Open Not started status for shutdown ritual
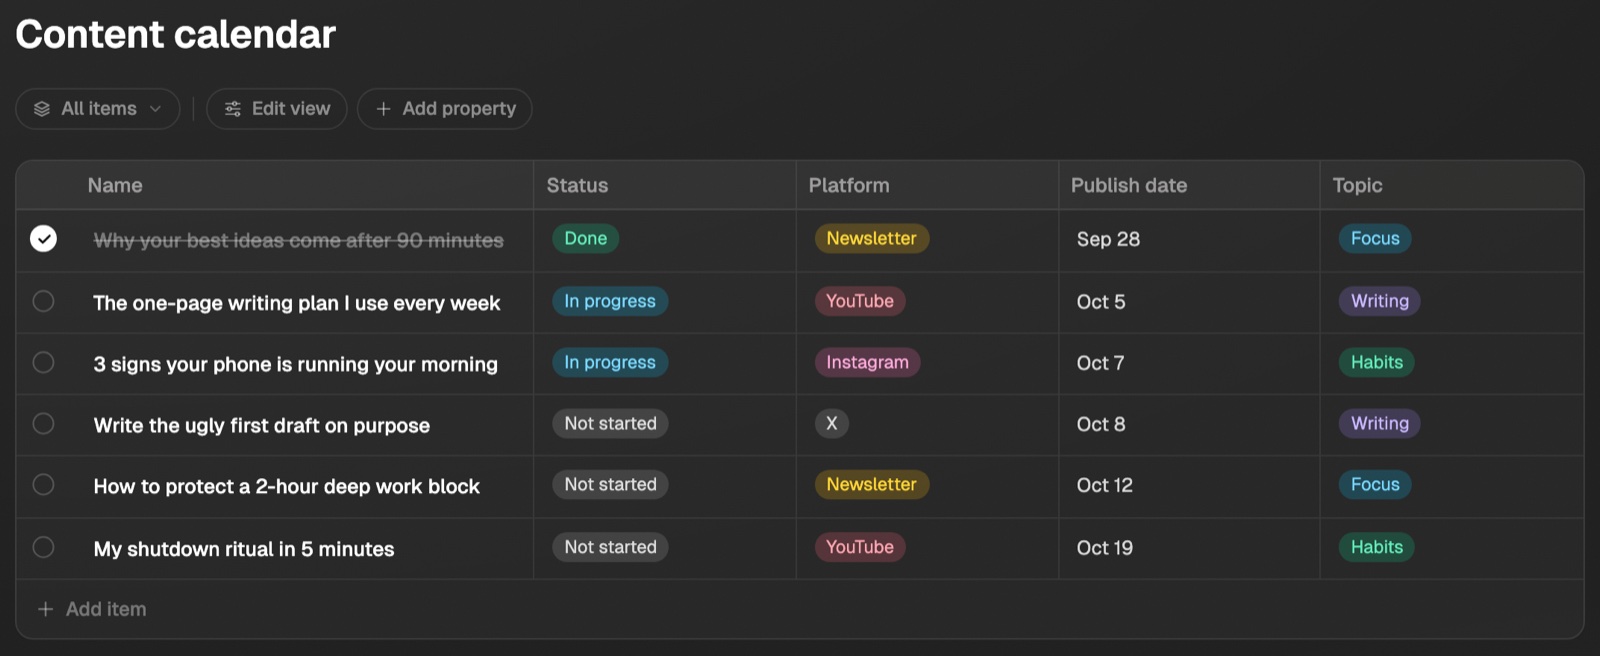 point(610,547)
